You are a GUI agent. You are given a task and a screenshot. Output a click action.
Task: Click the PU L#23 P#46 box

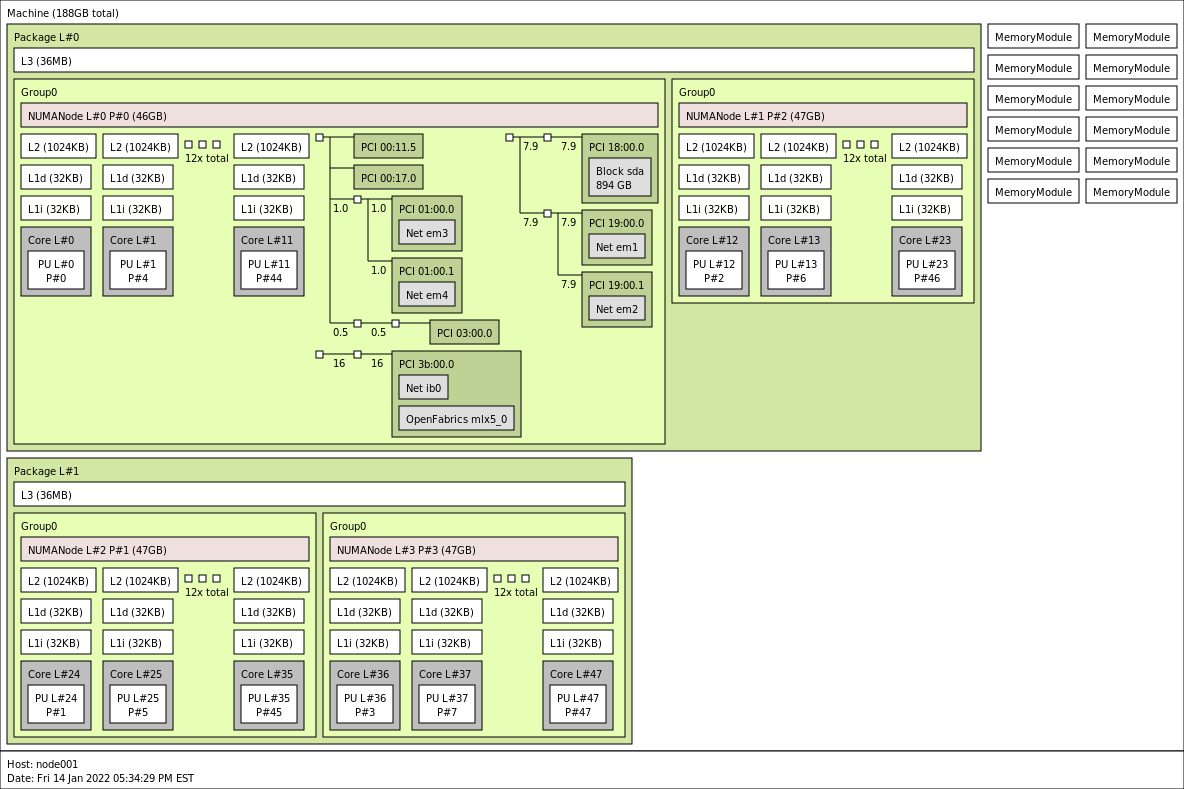tap(927, 270)
